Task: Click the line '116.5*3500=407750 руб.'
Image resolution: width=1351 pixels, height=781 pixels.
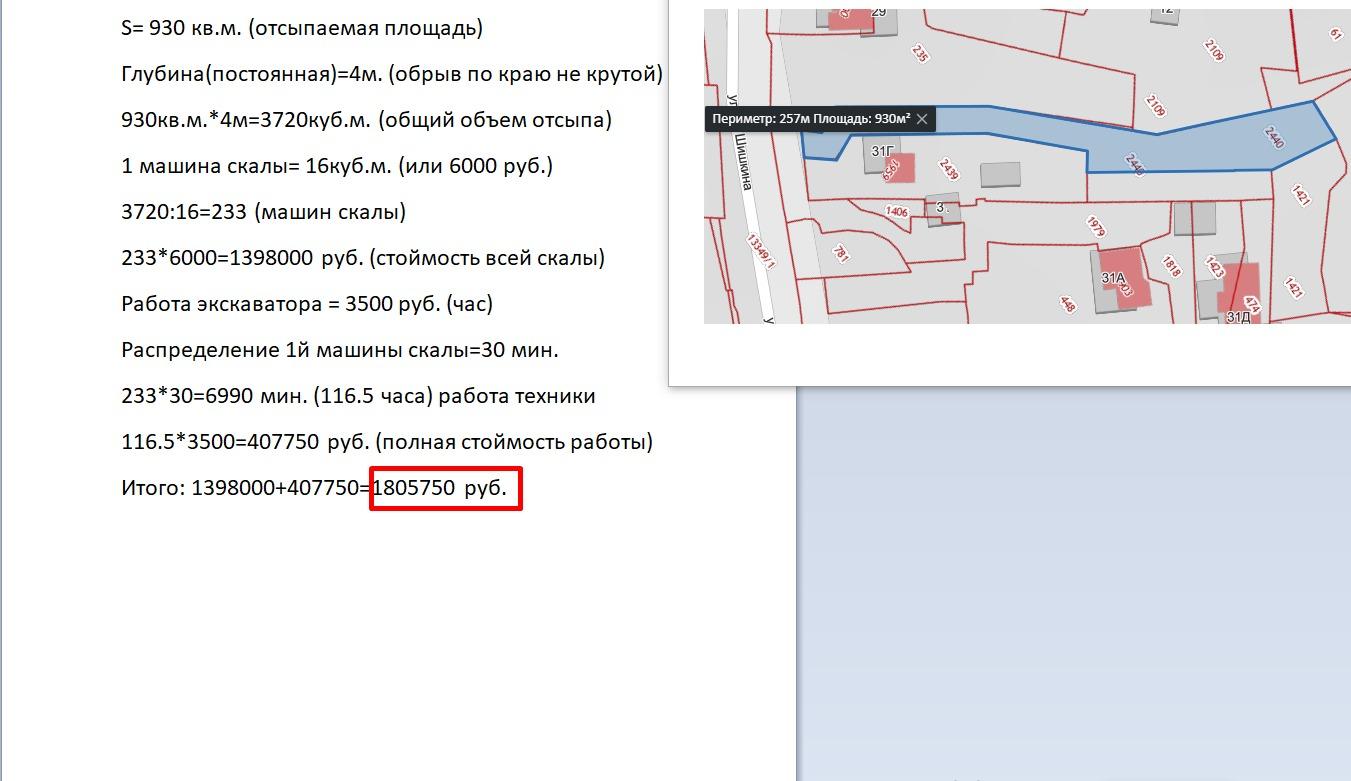Action: (387, 442)
